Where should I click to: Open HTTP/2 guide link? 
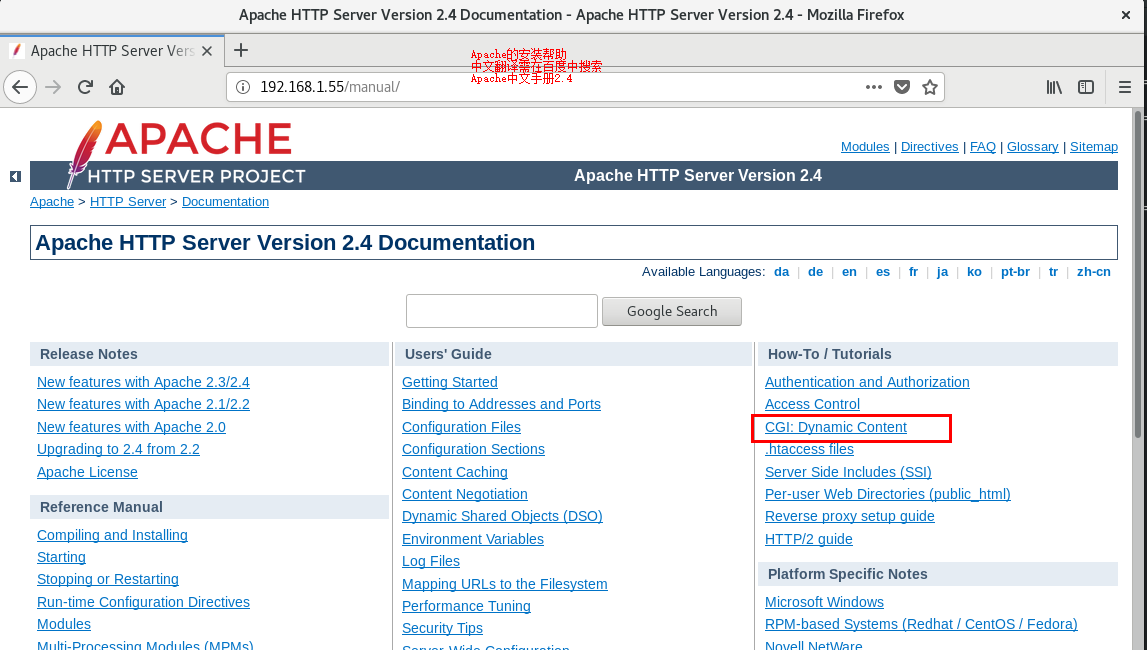tap(808, 539)
